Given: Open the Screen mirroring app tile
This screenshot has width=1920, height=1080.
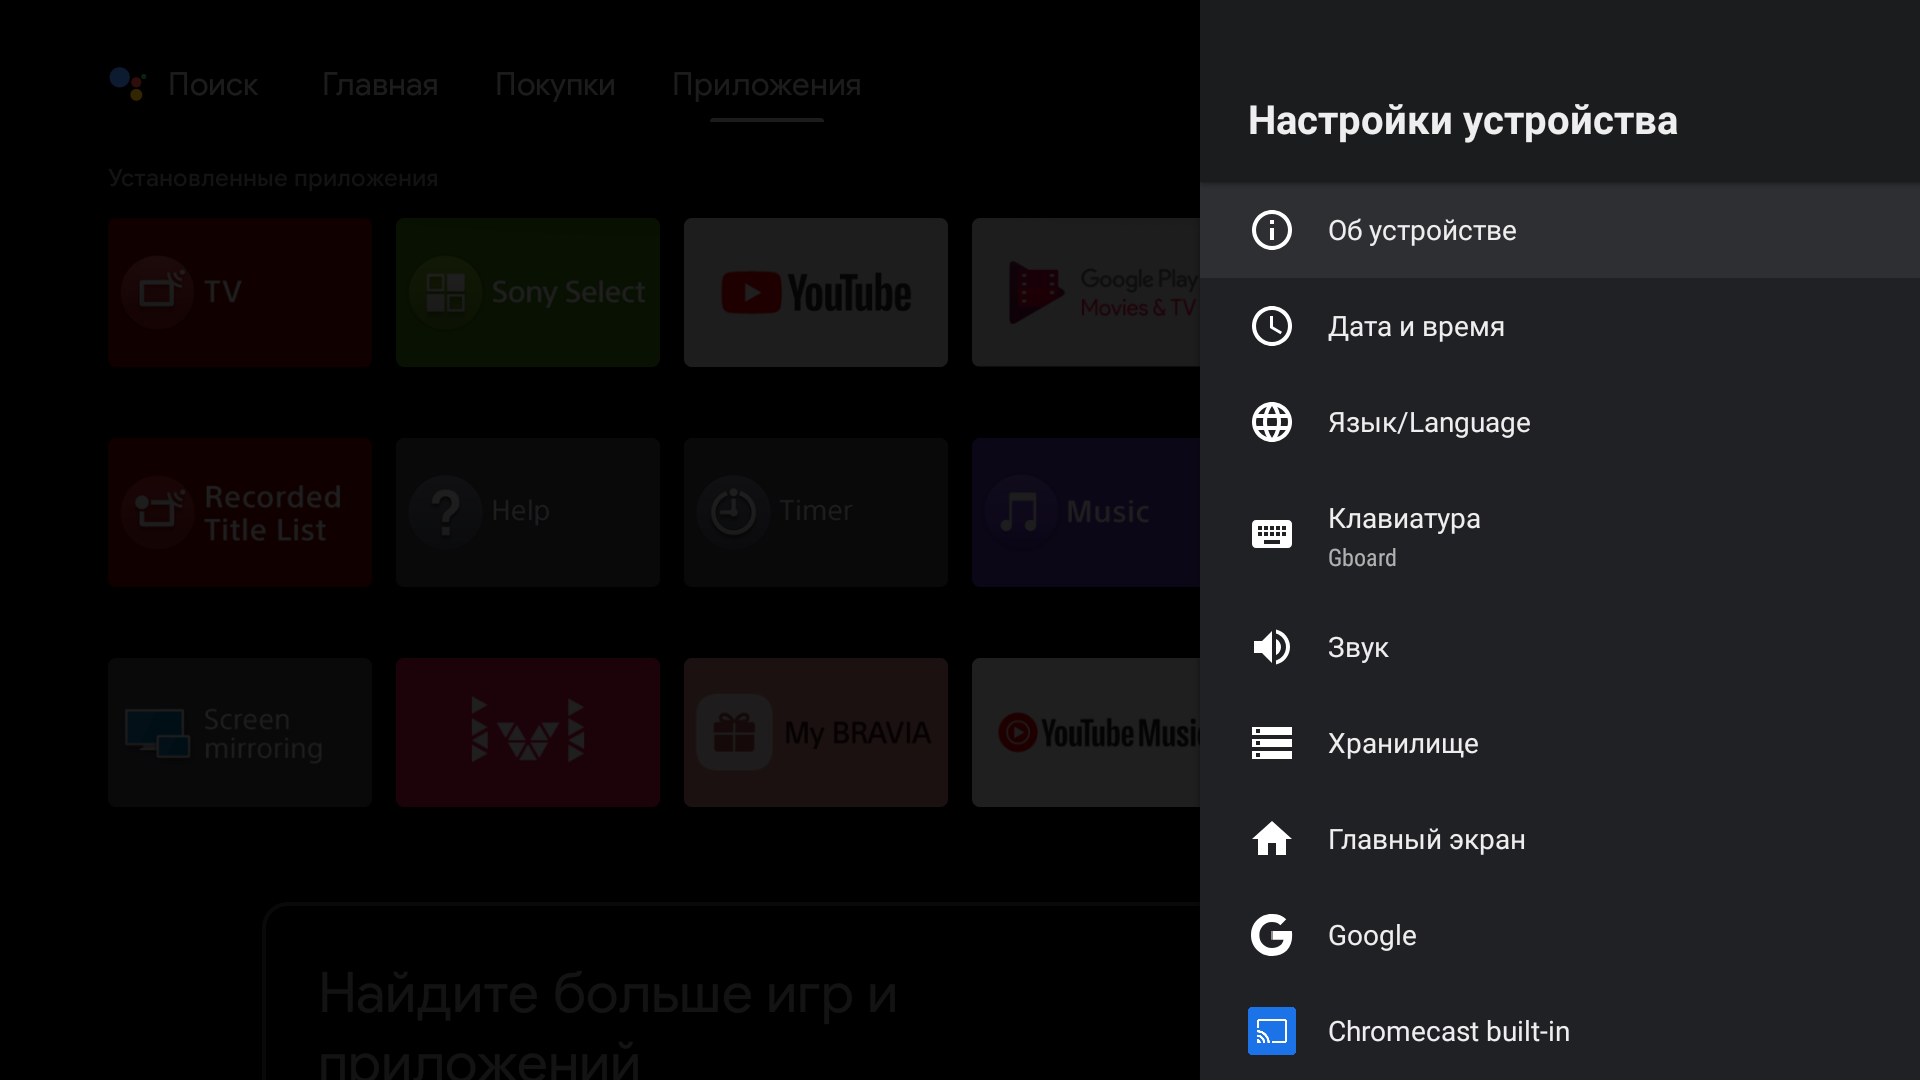Looking at the screenshot, I should coord(239,732).
